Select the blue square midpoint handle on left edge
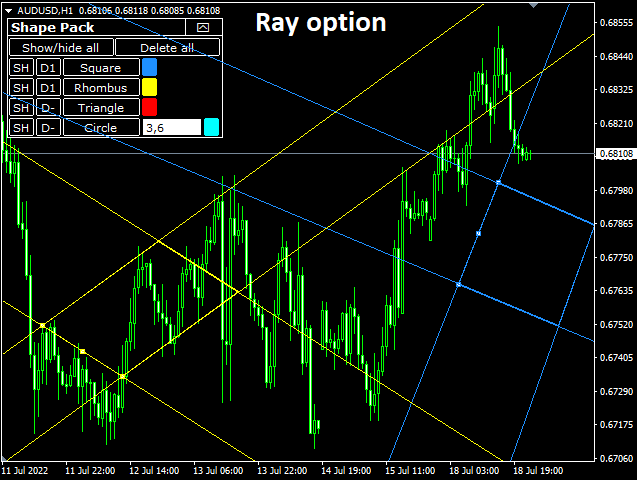640x480 pixels. (478, 233)
